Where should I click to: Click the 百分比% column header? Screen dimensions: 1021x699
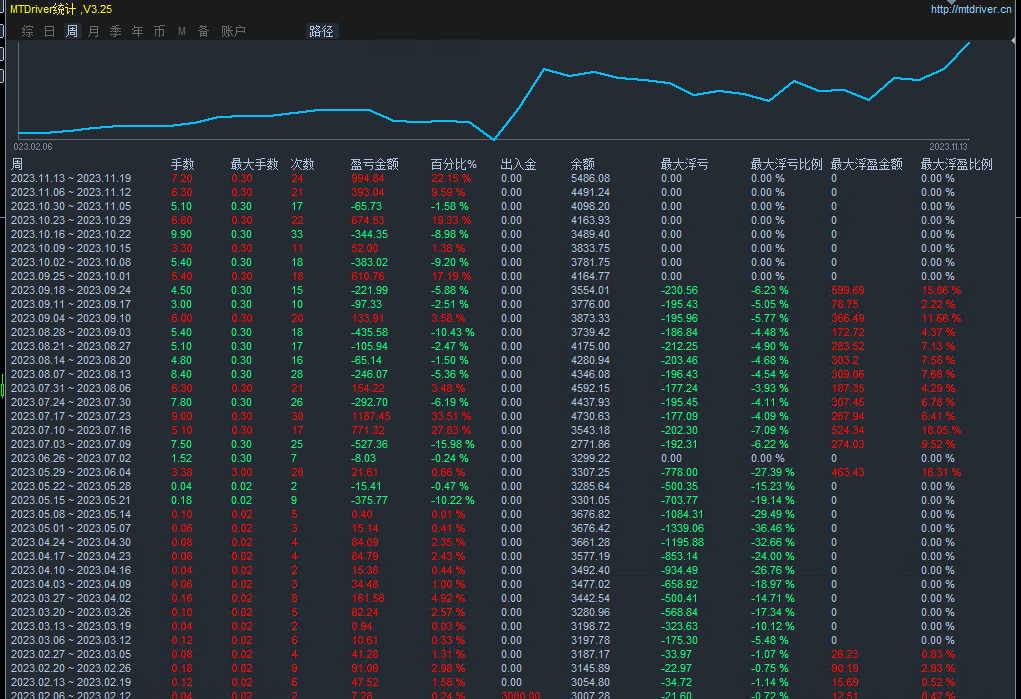pyautogui.click(x=453, y=164)
